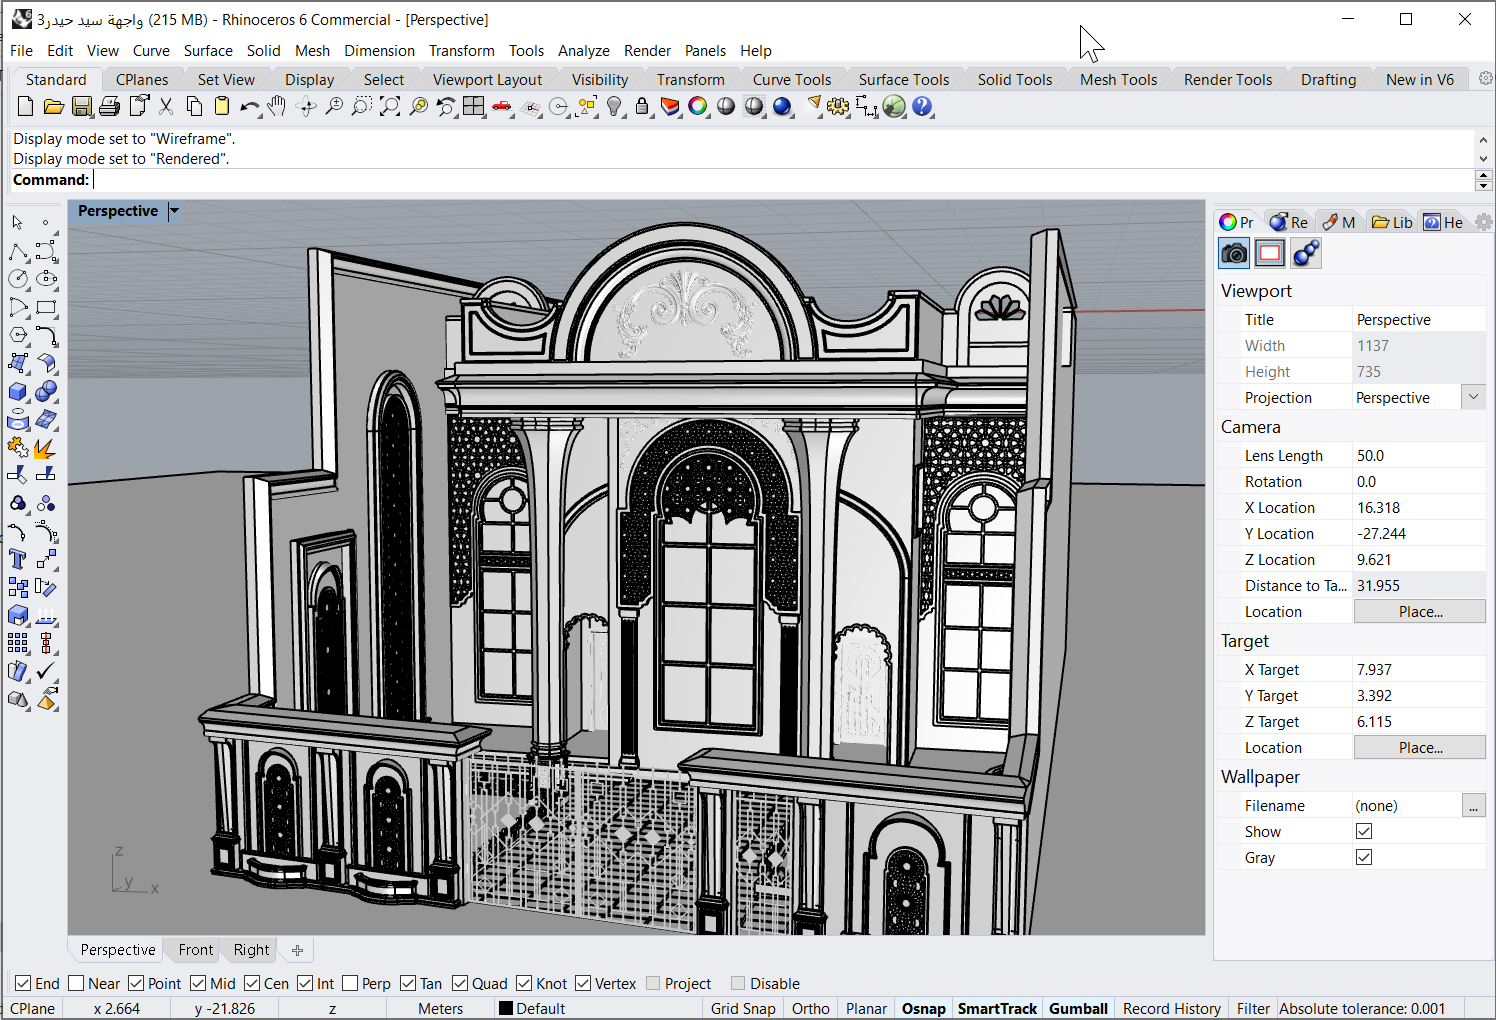
Task: Select the Polyline tool
Action: coord(18,252)
